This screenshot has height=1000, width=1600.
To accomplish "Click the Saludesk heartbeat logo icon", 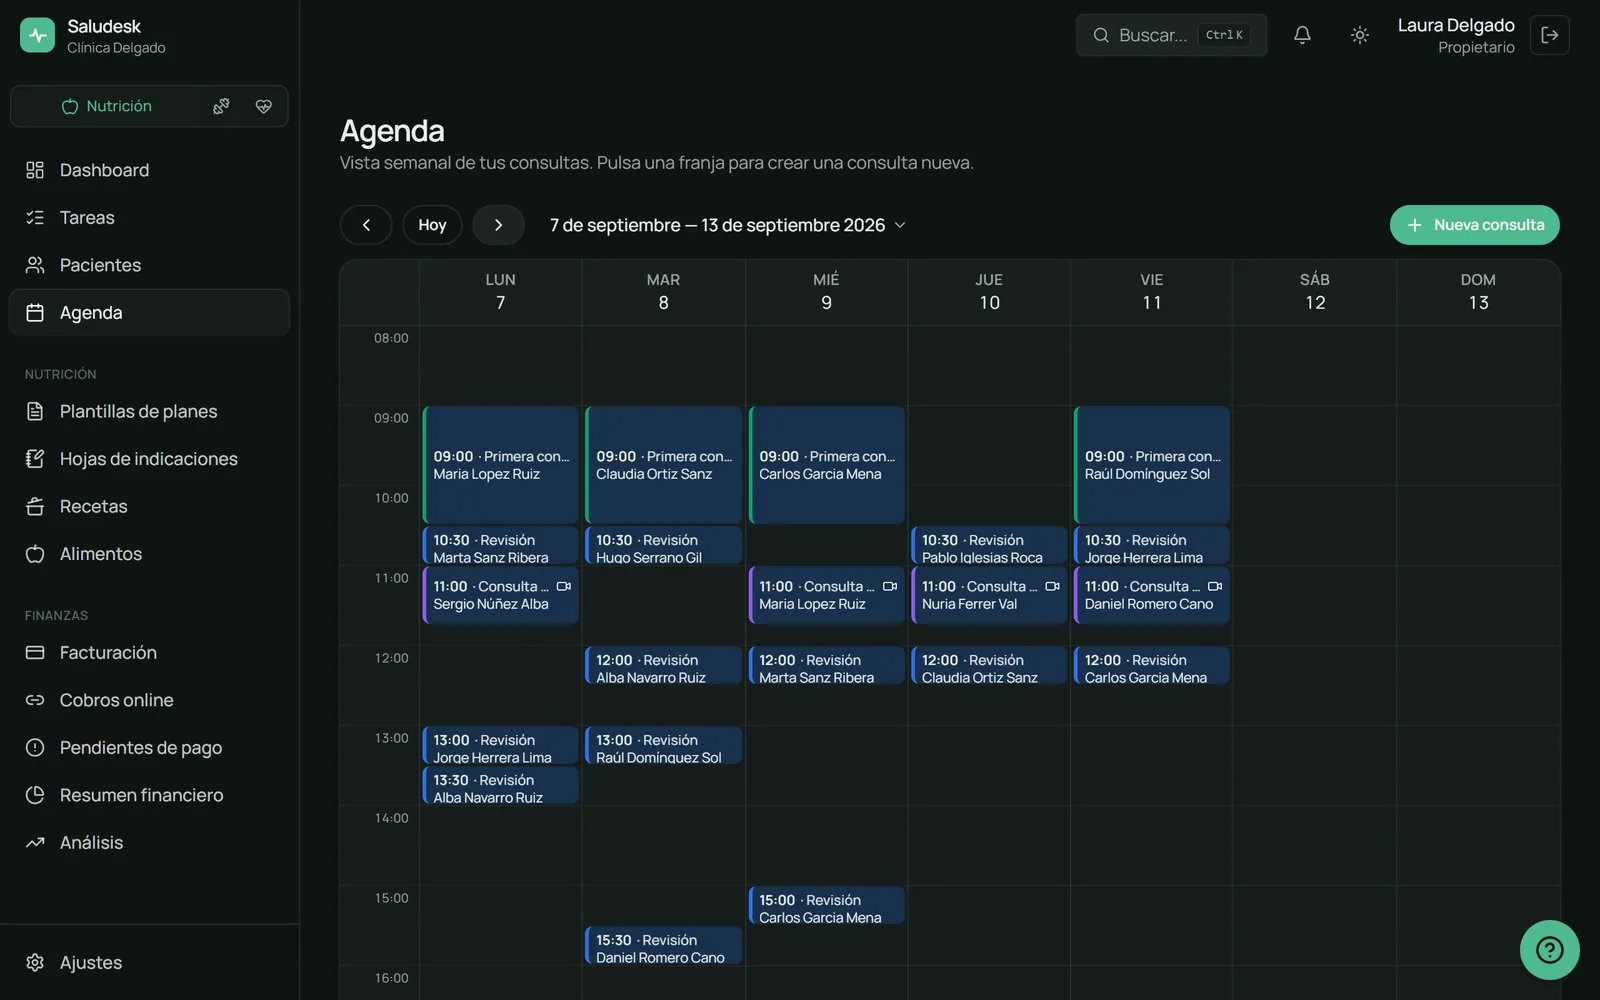I will (37, 35).
